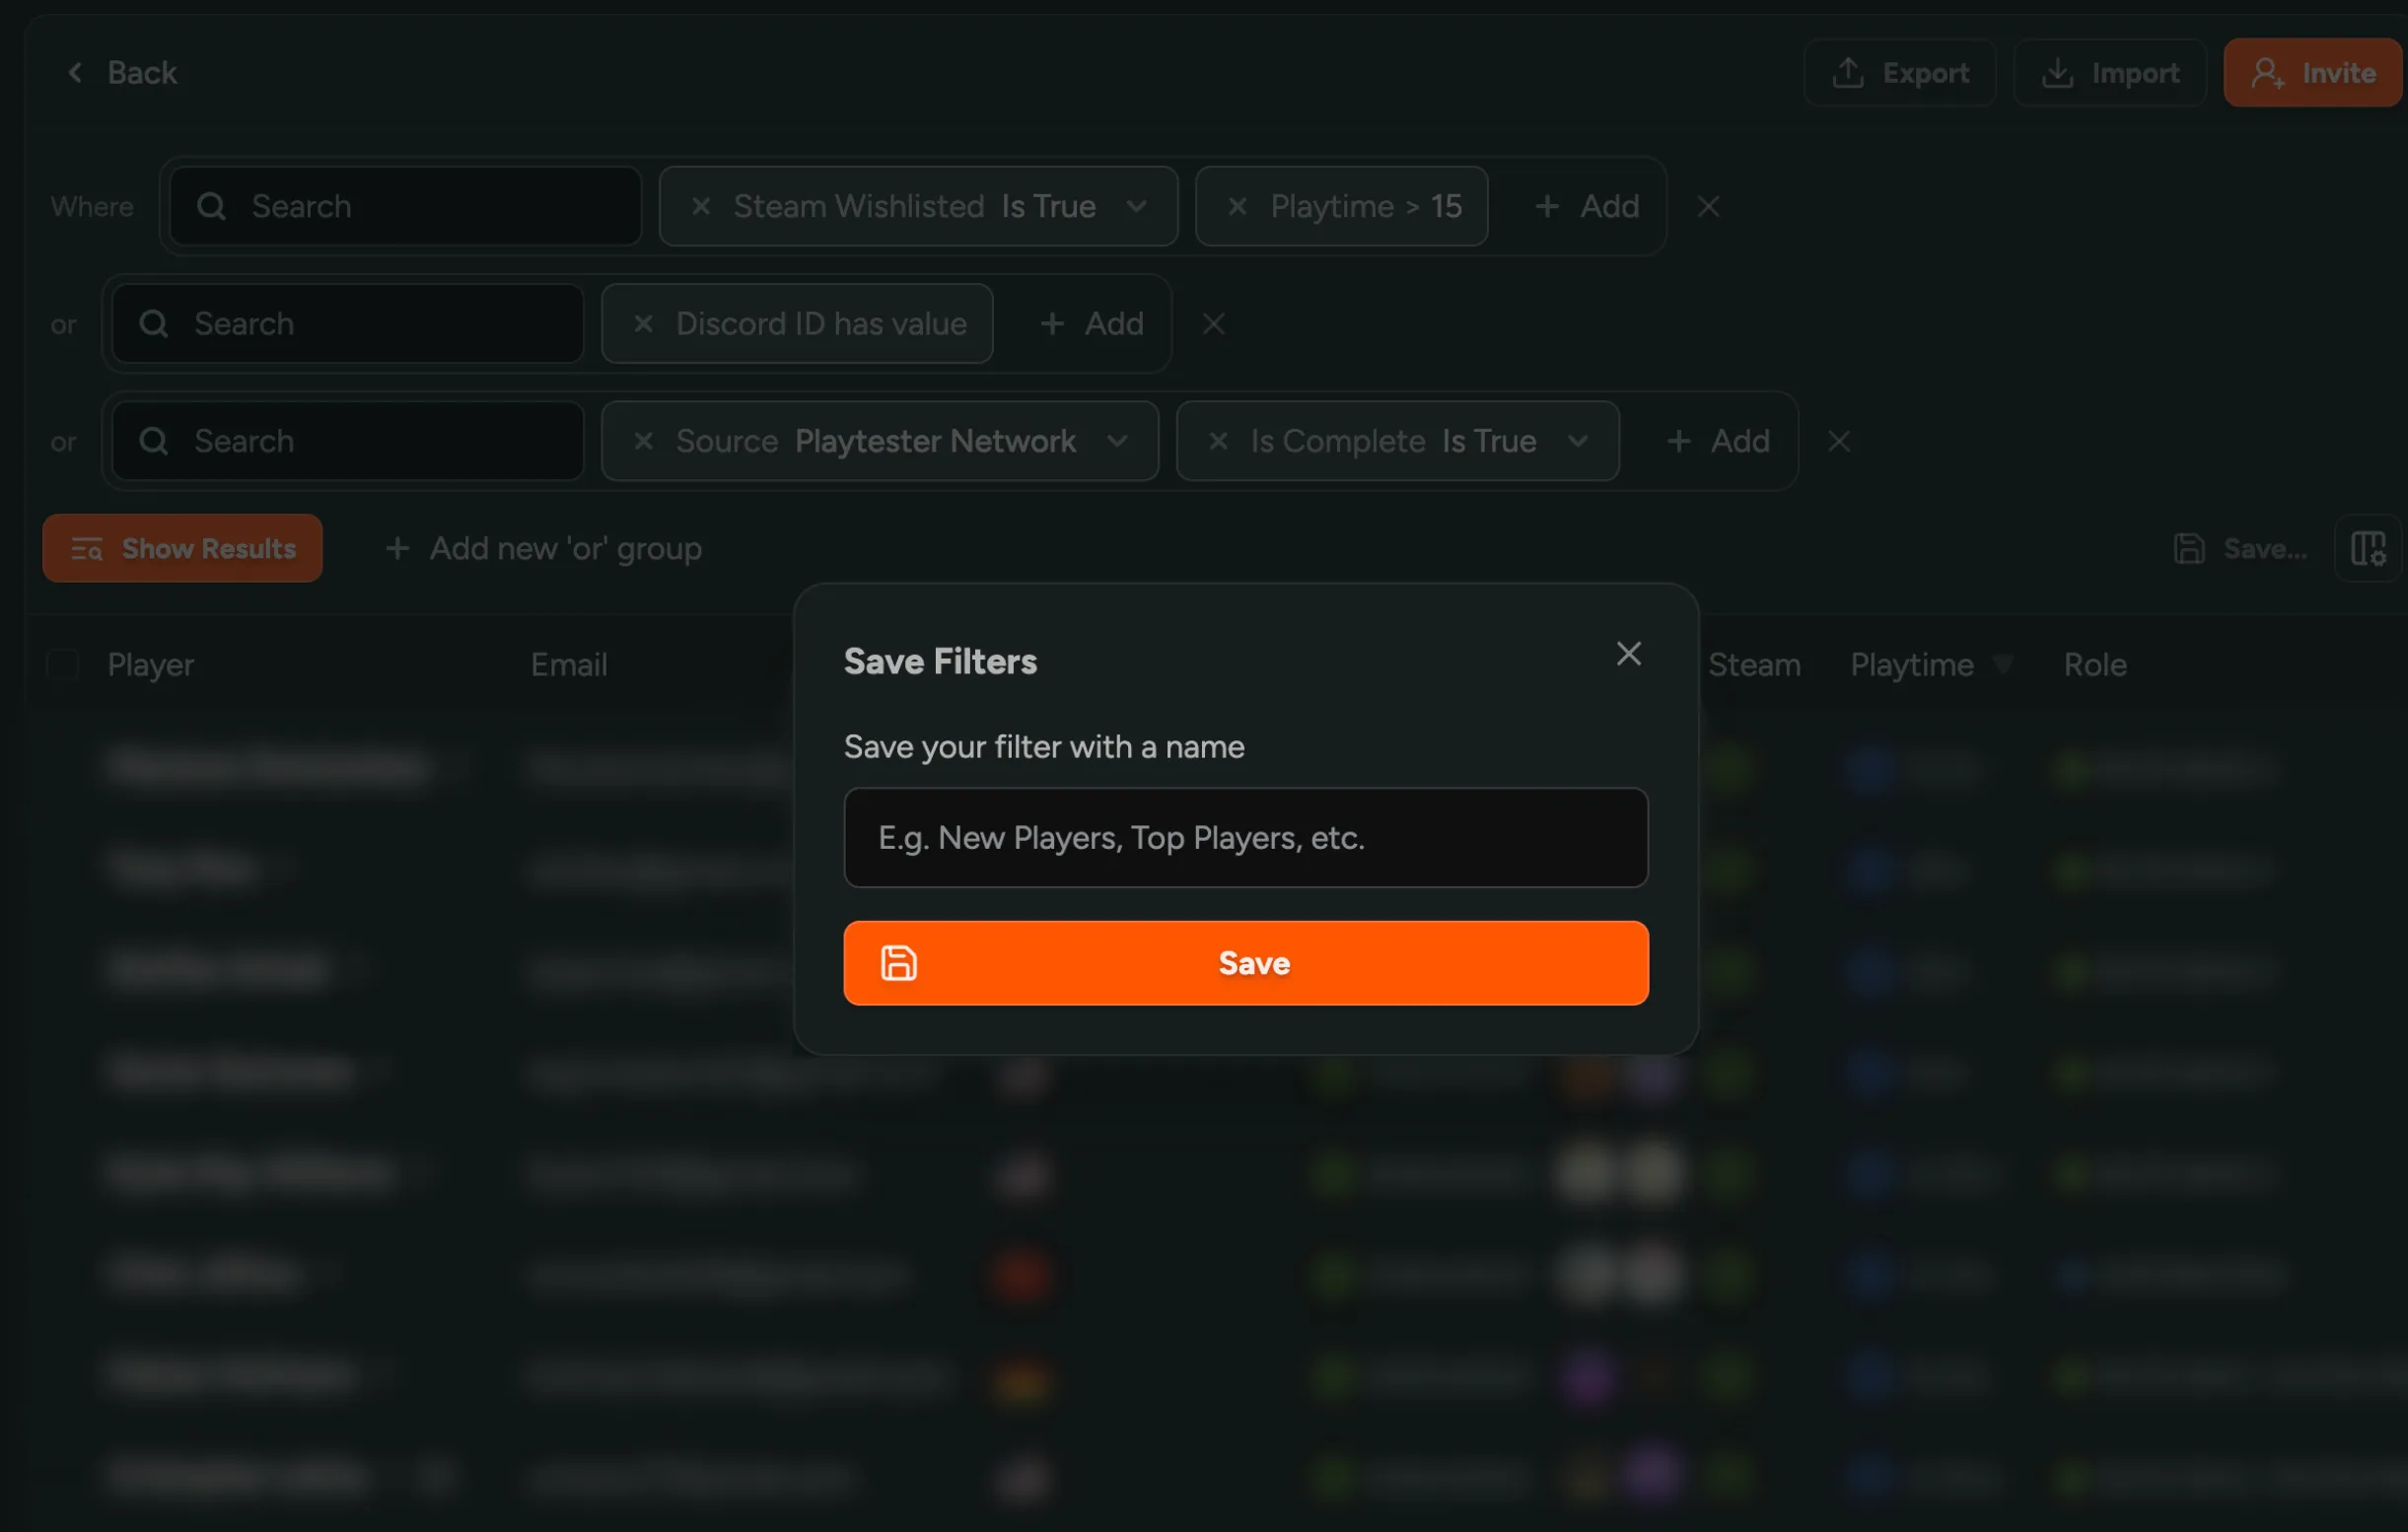This screenshot has height=1532, width=2408.
Task: Click the Export icon at top right
Action: point(1849,72)
